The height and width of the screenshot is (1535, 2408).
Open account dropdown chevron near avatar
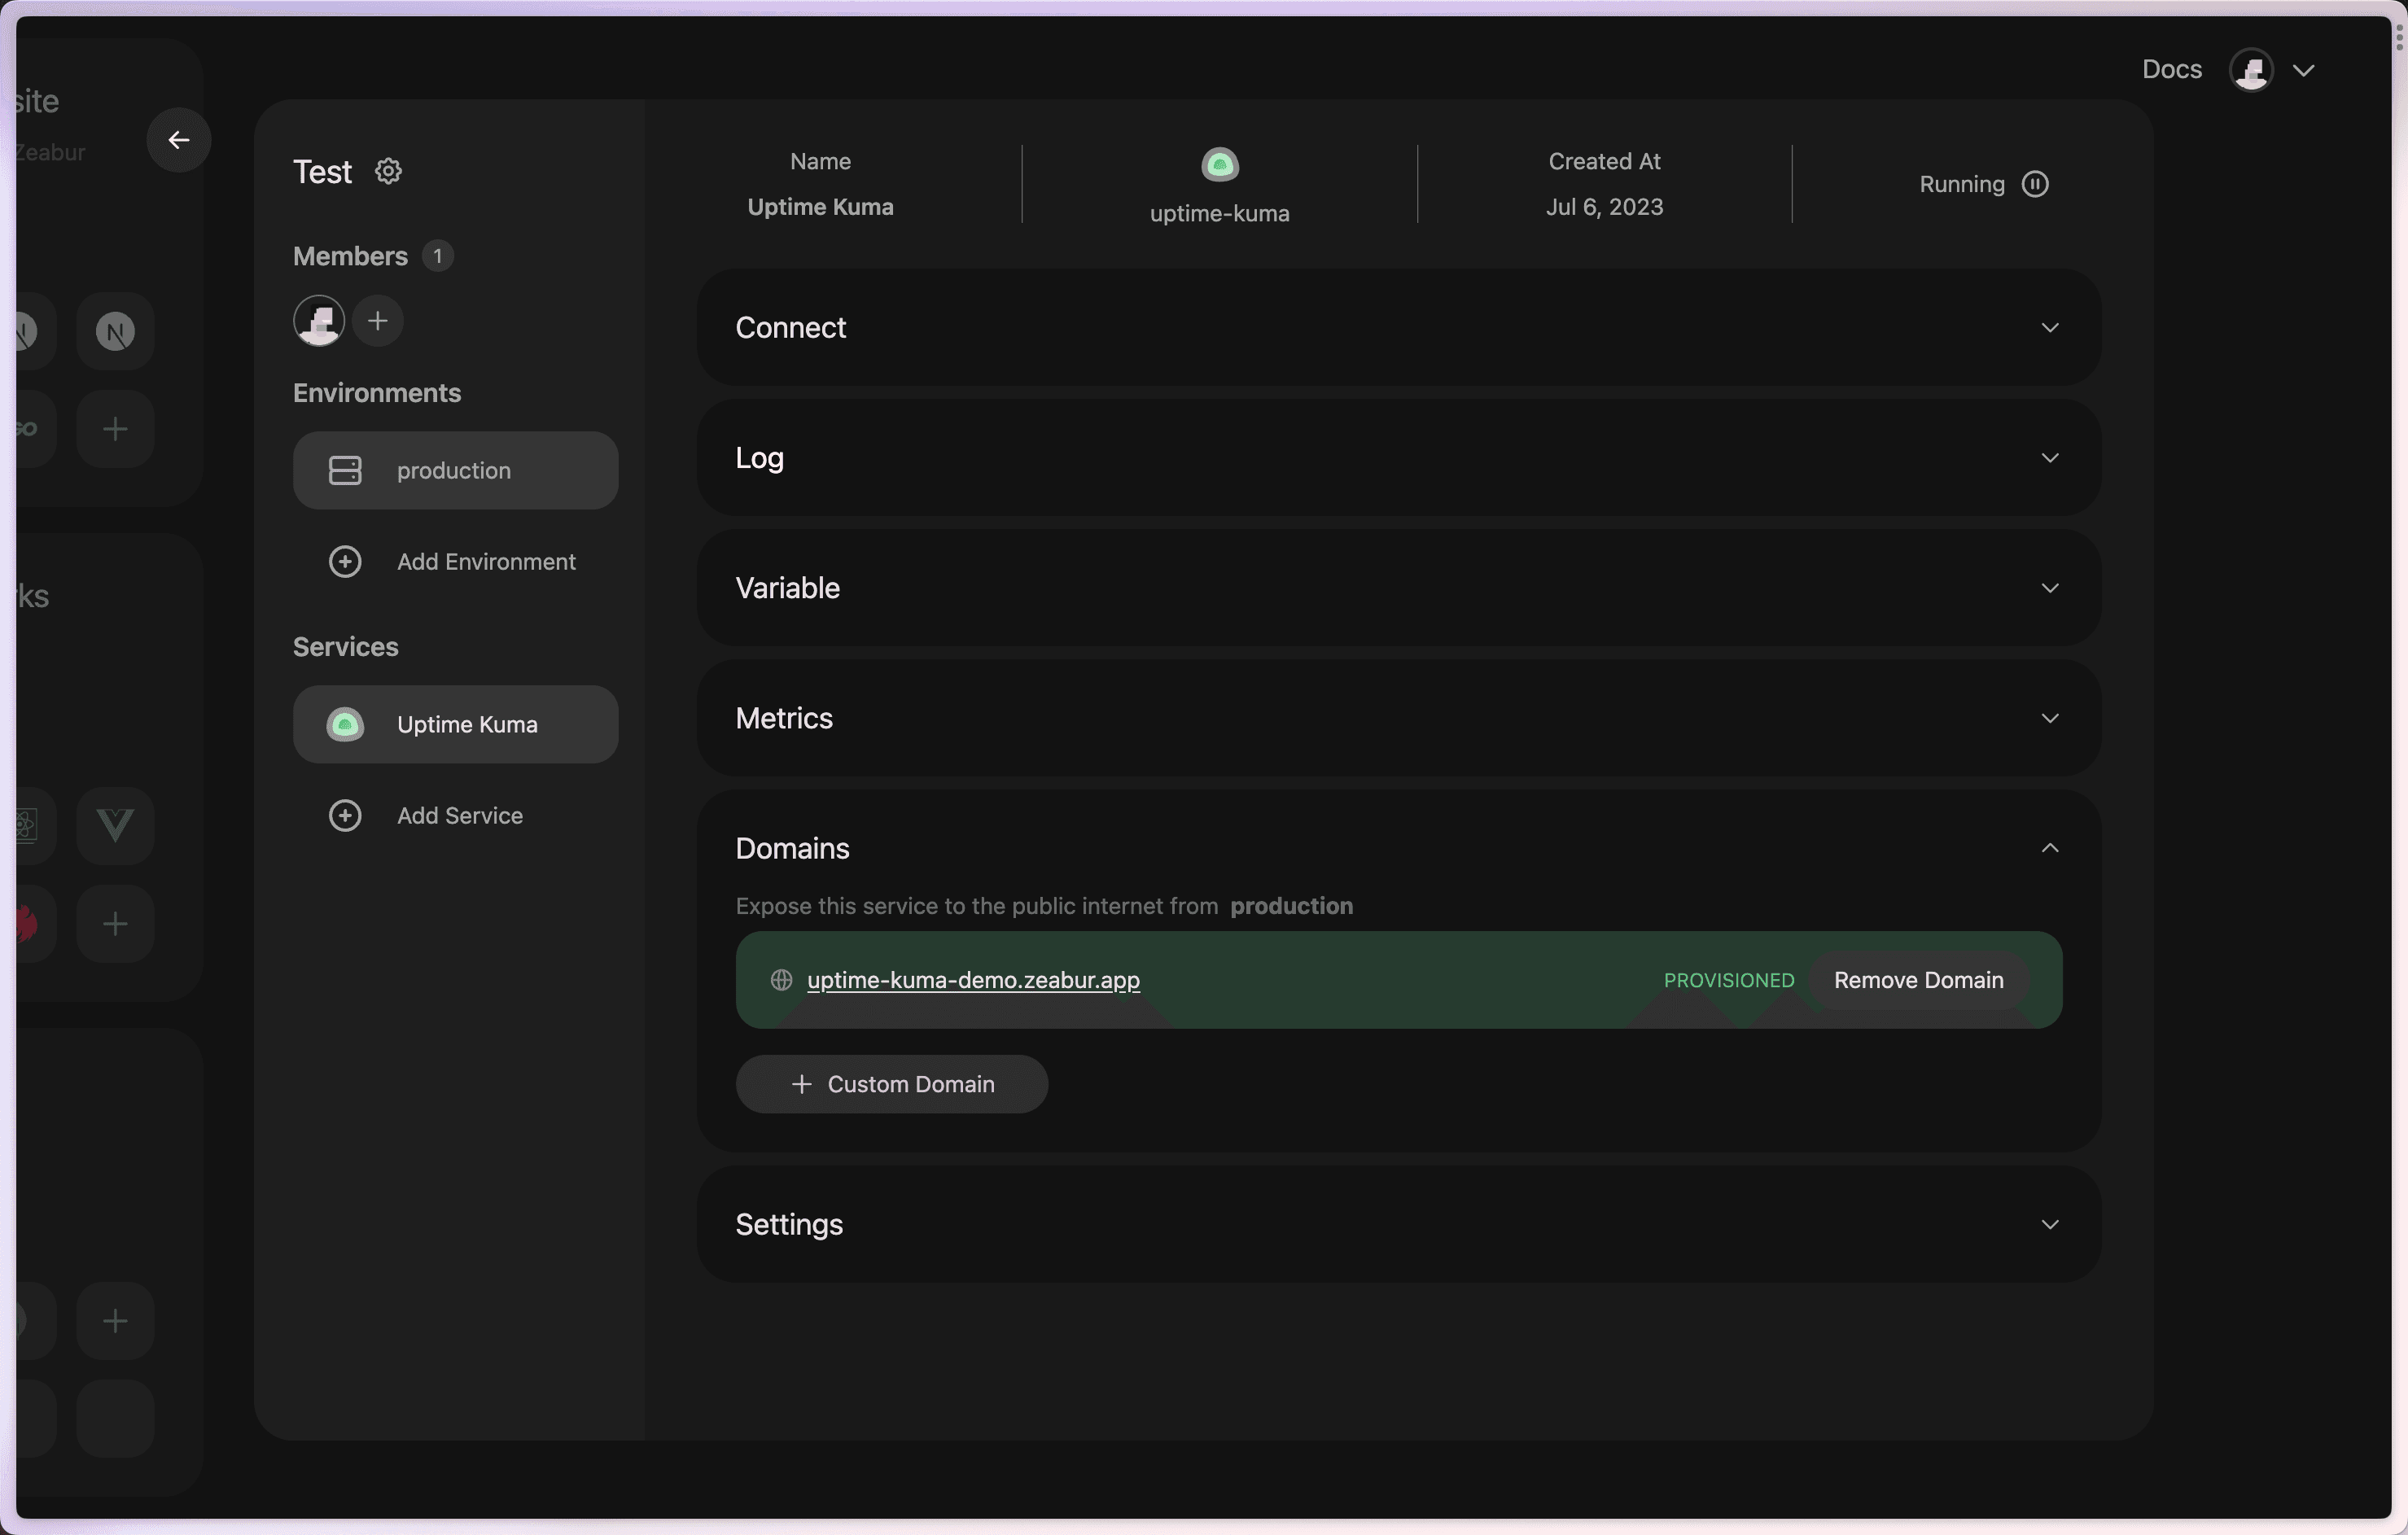(2304, 70)
